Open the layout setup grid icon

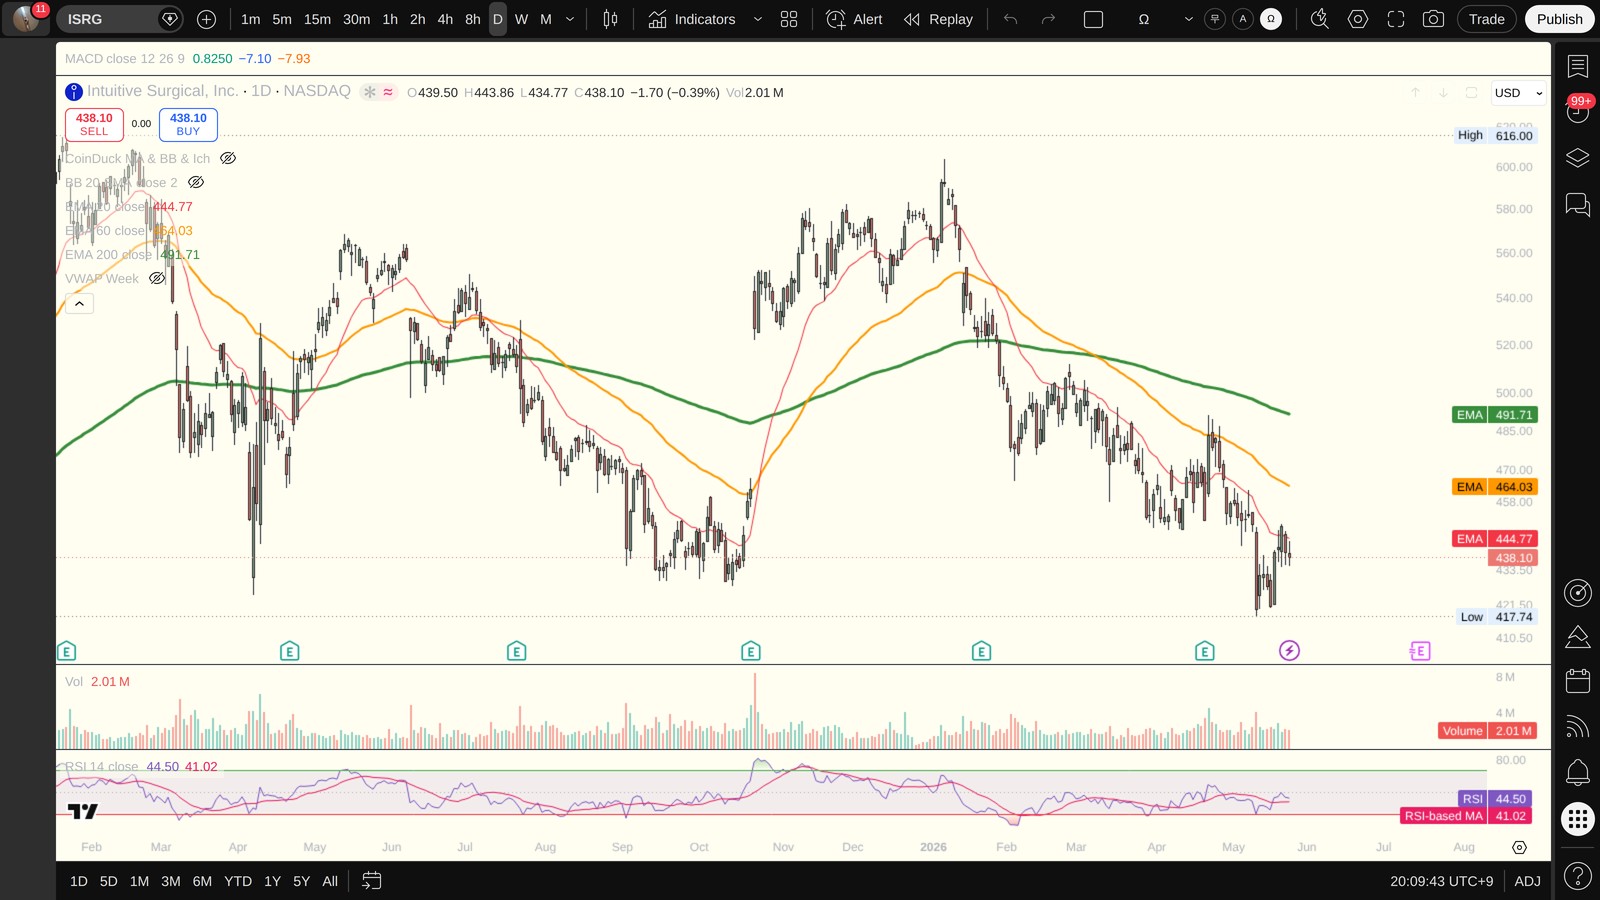[789, 19]
